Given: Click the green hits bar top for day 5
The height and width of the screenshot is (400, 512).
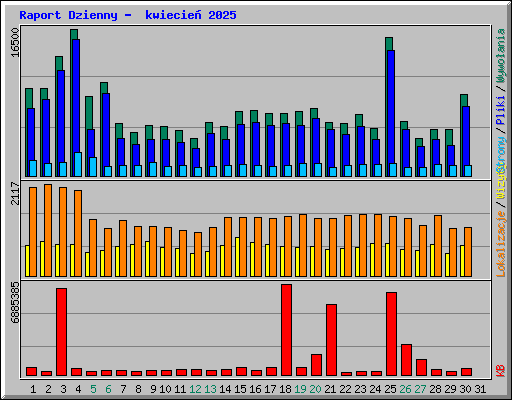Looking at the screenshot, I should coord(89,113).
